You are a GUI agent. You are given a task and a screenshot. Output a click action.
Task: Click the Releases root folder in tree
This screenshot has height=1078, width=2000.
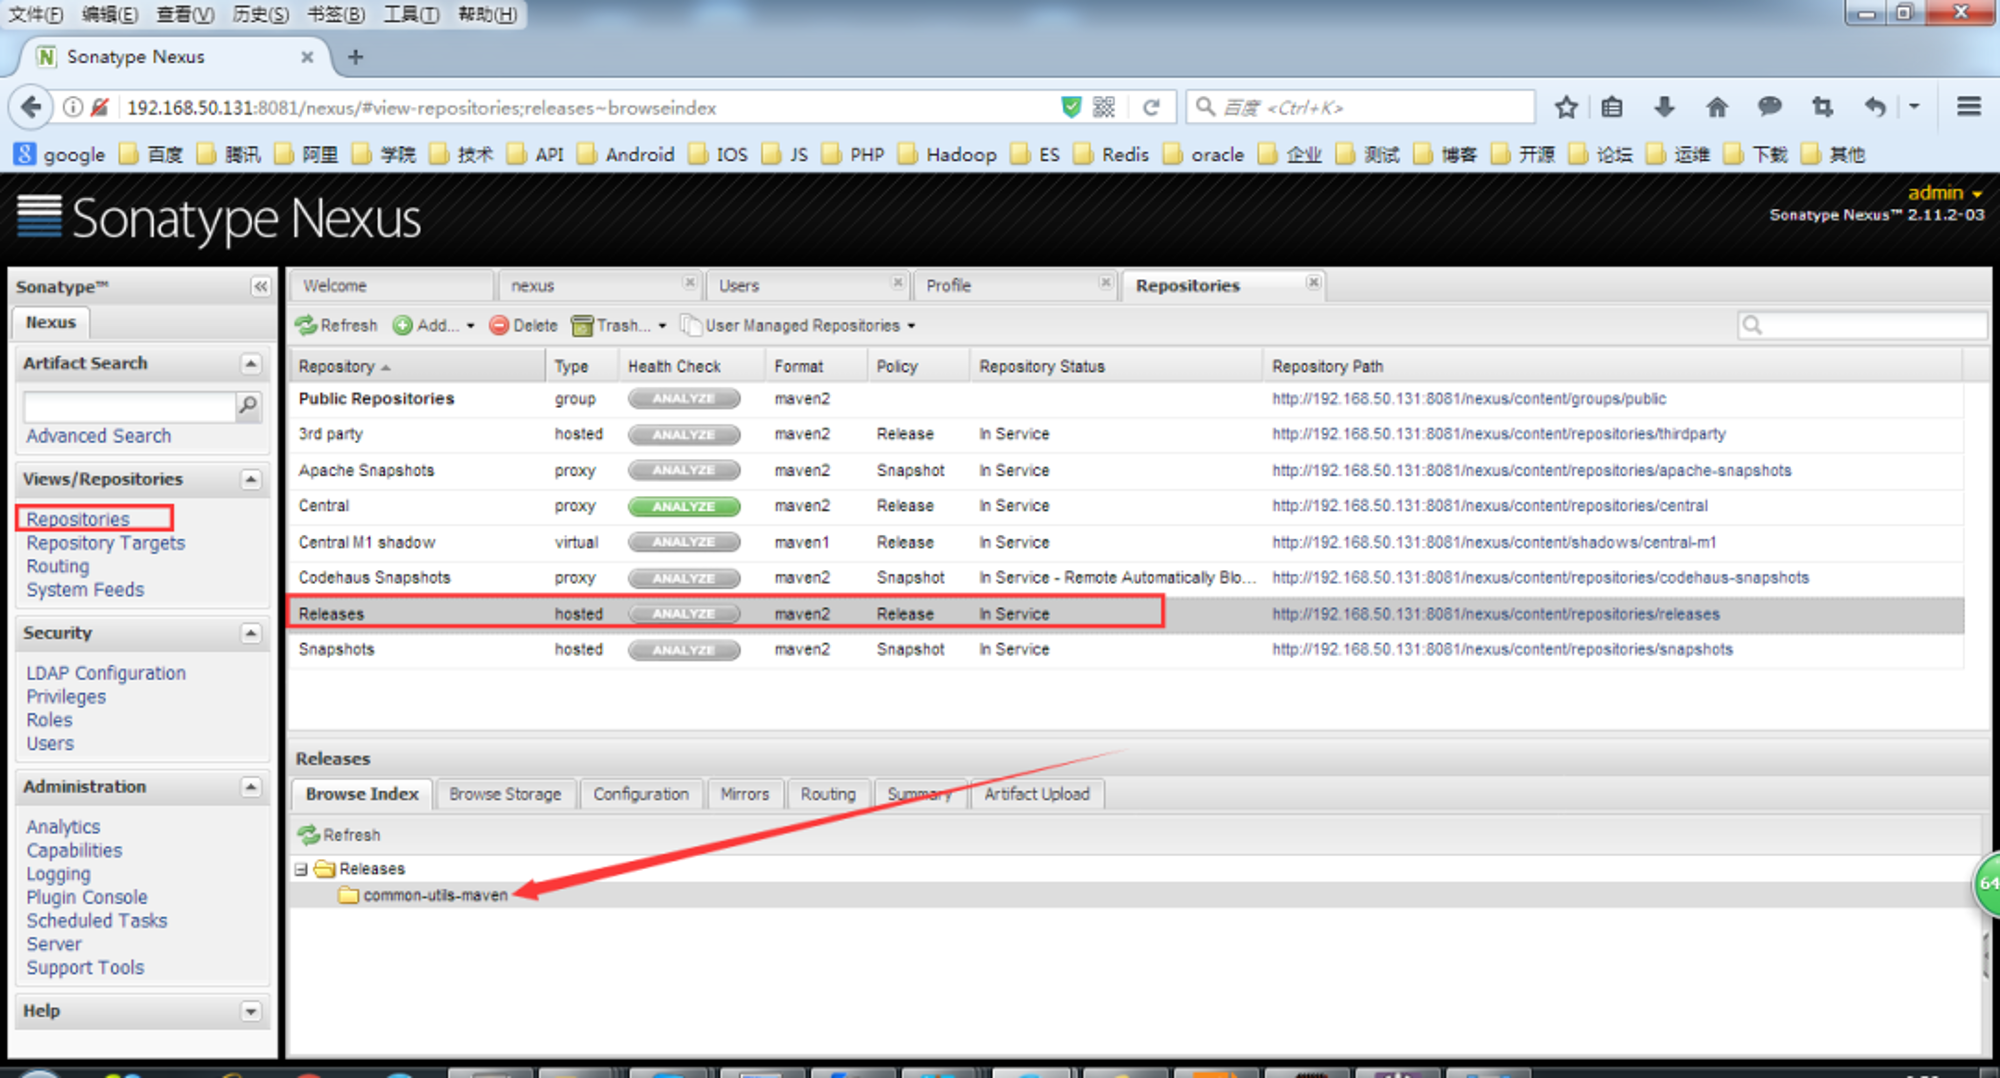coord(372,868)
